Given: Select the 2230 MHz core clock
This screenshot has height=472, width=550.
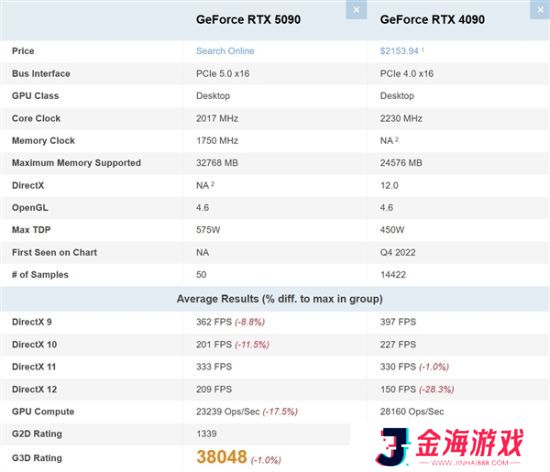Looking at the screenshot, I should [401, 119].
